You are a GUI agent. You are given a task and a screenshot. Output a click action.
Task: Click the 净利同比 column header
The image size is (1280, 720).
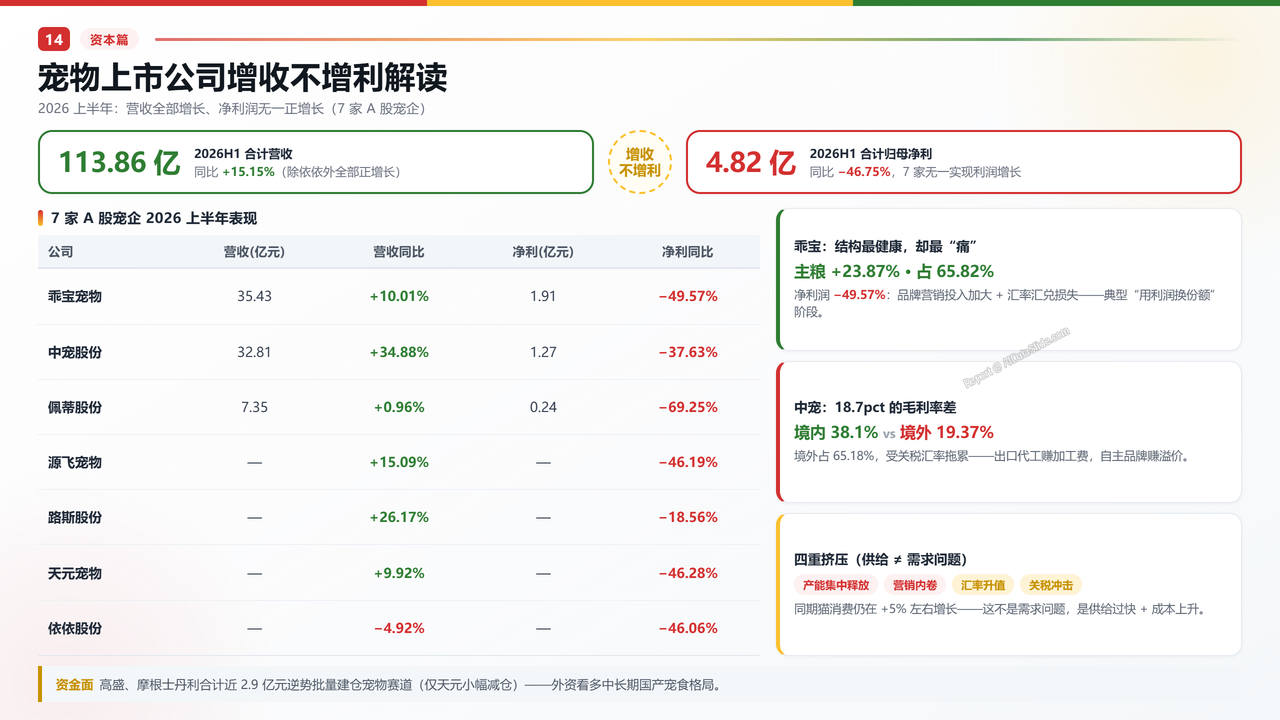click(688, 252)
